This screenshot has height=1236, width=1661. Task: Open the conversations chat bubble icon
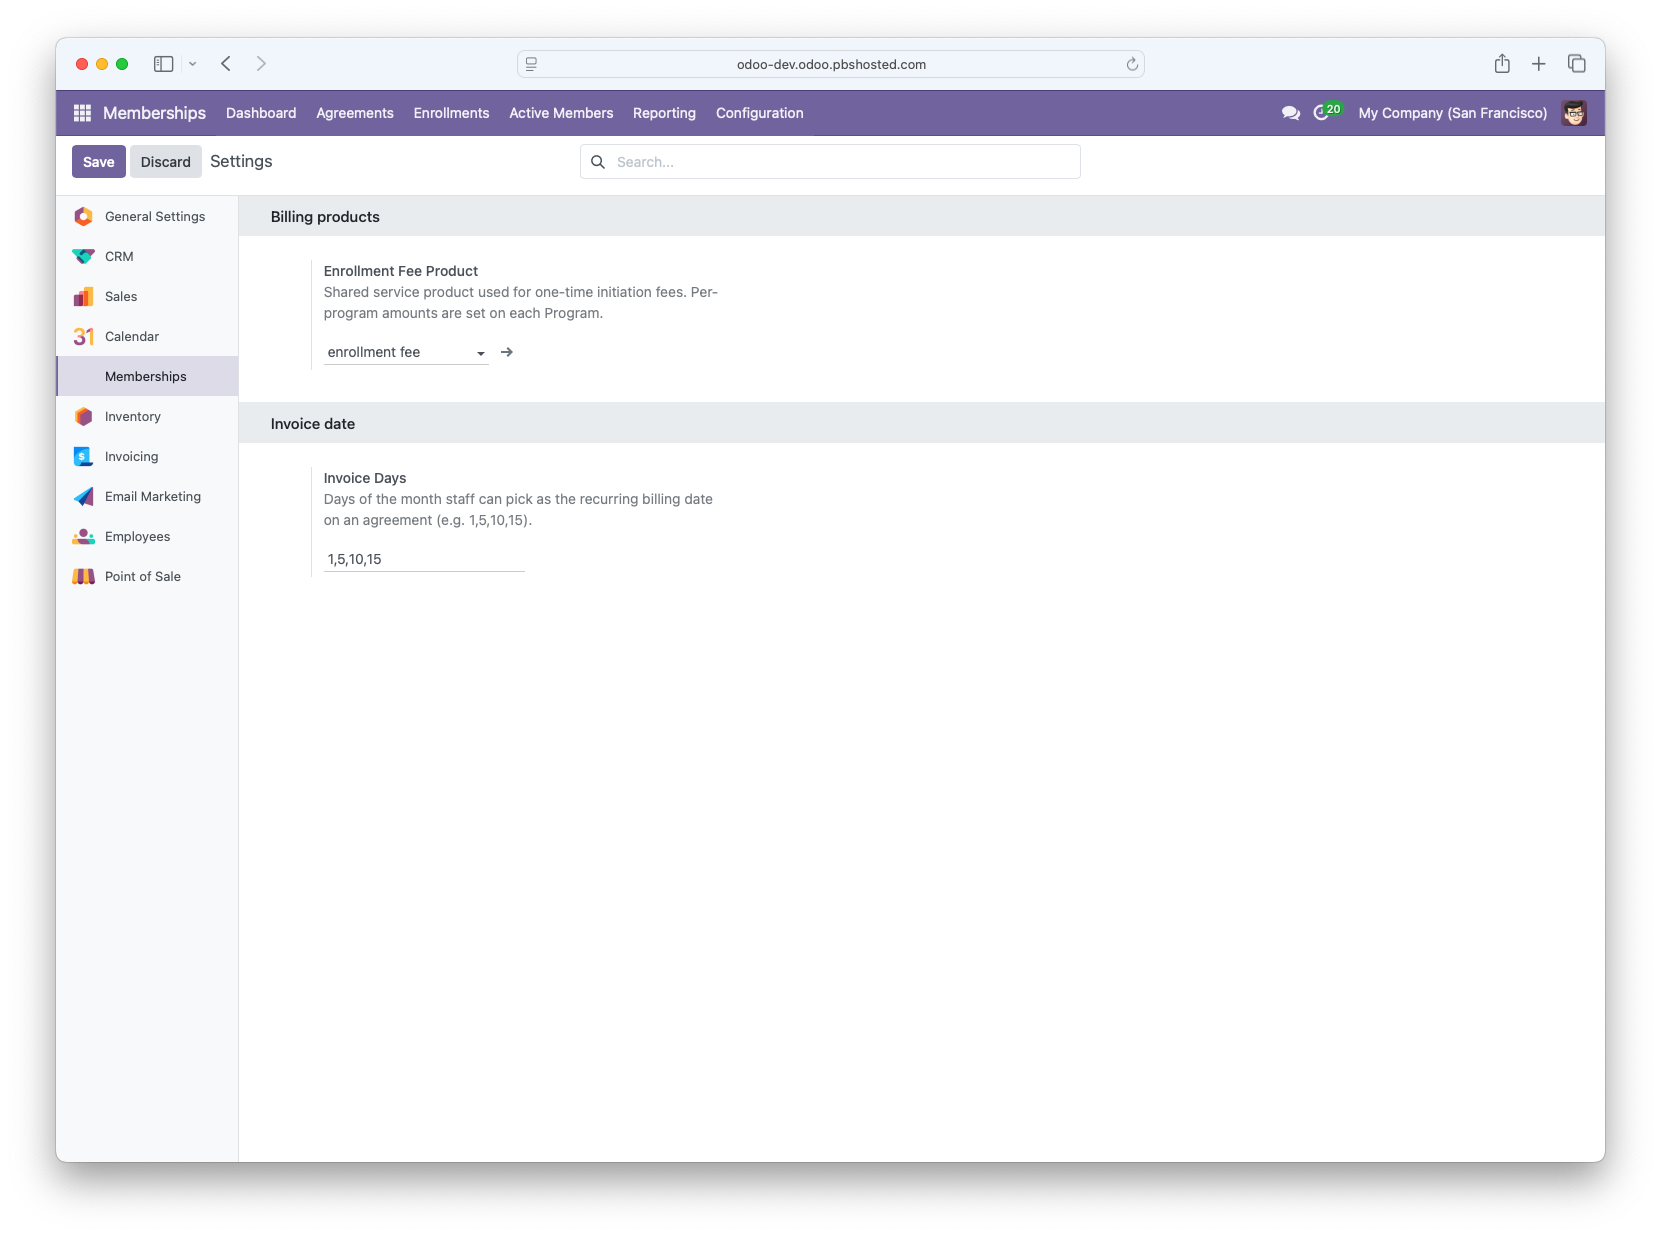tap(1290, 113)
